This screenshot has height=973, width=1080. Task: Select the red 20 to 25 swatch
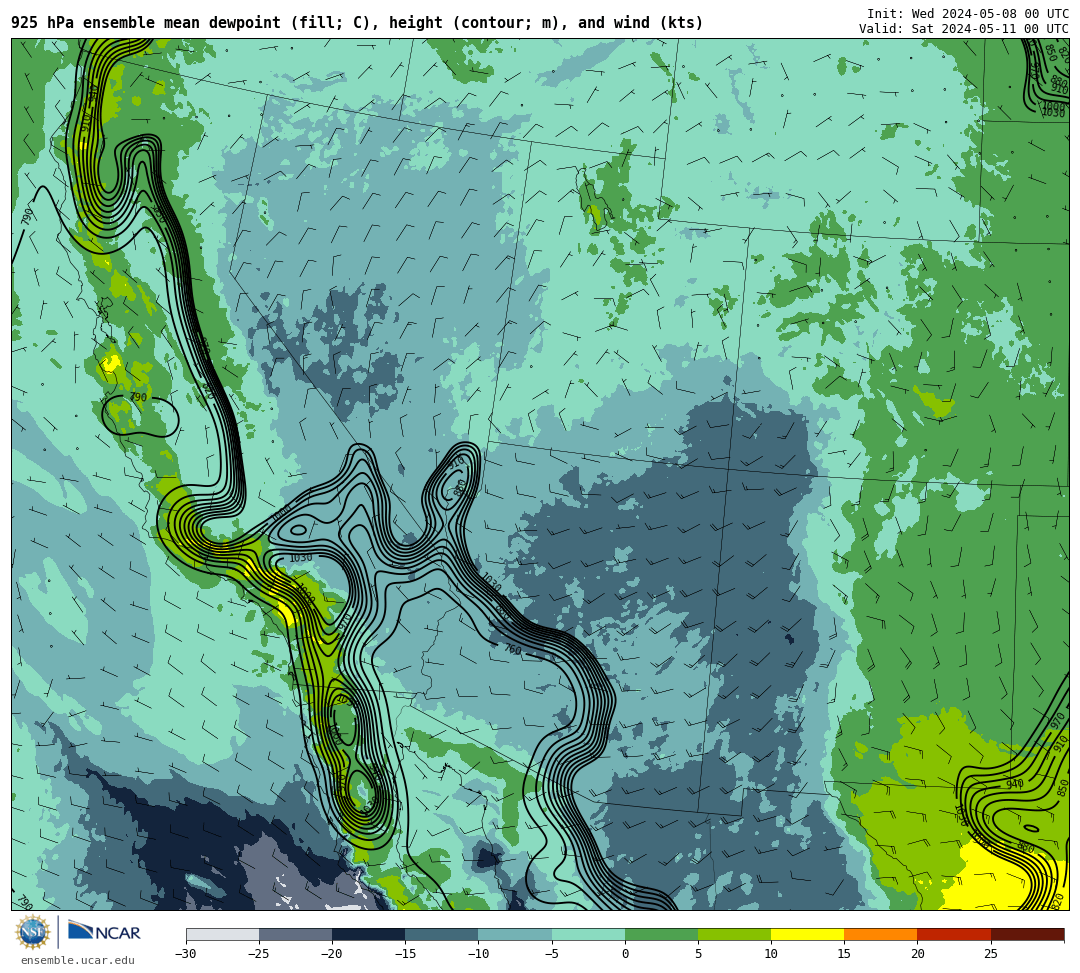954,934
